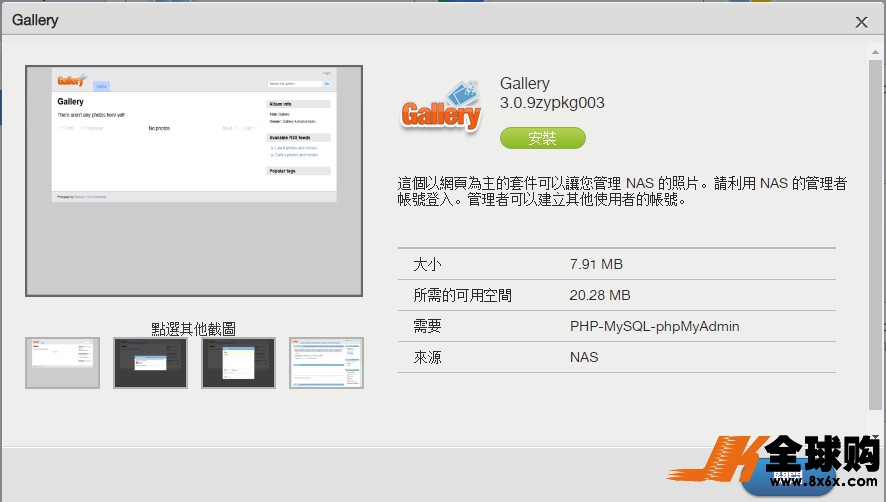The height and width of the screenshot is (502, 886).
Task: Click the 20.28 MB required space value
Action: pyautogui.click(x=600, y=295)
